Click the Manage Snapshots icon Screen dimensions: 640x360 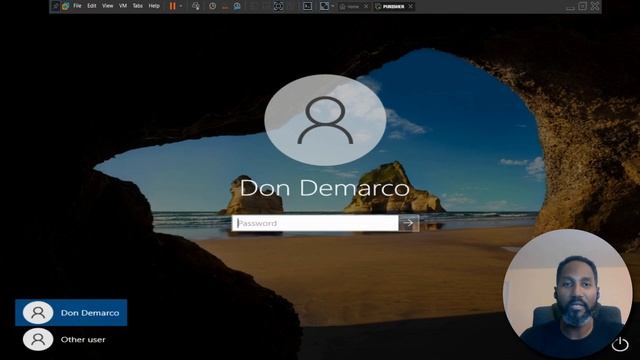pyautogui.click(x=237, y=6)
